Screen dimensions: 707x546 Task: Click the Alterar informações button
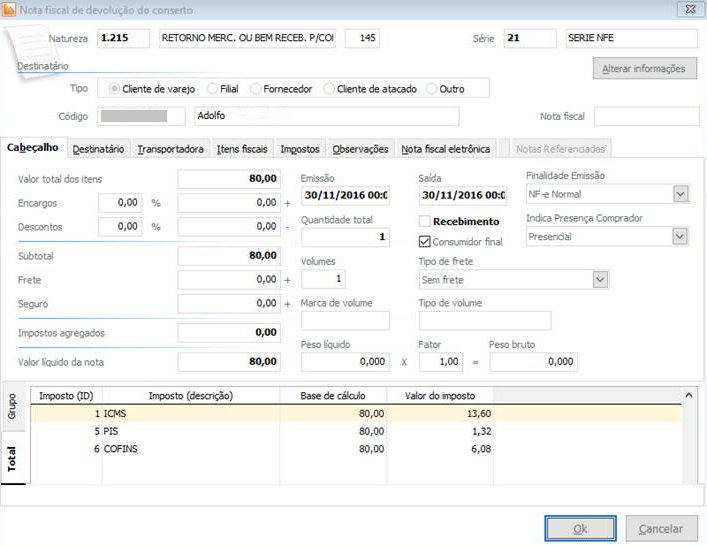[644, 69]
